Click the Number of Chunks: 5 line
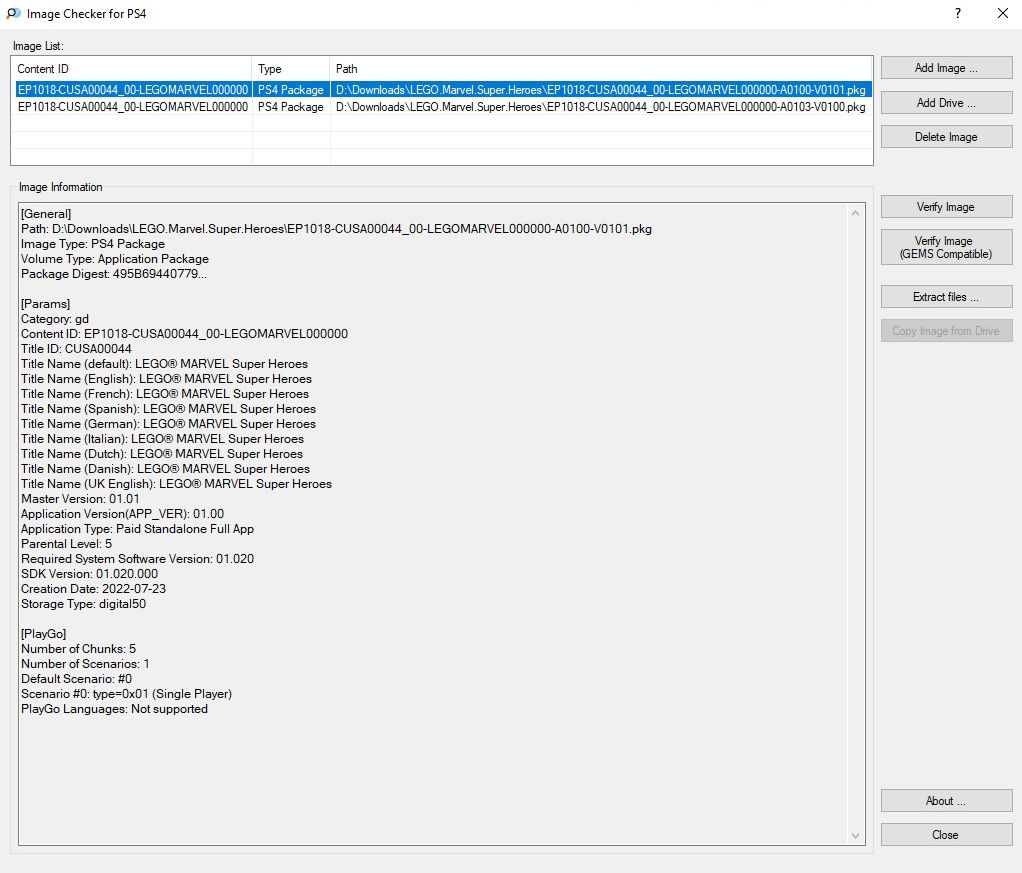 [x=78, y=649]
